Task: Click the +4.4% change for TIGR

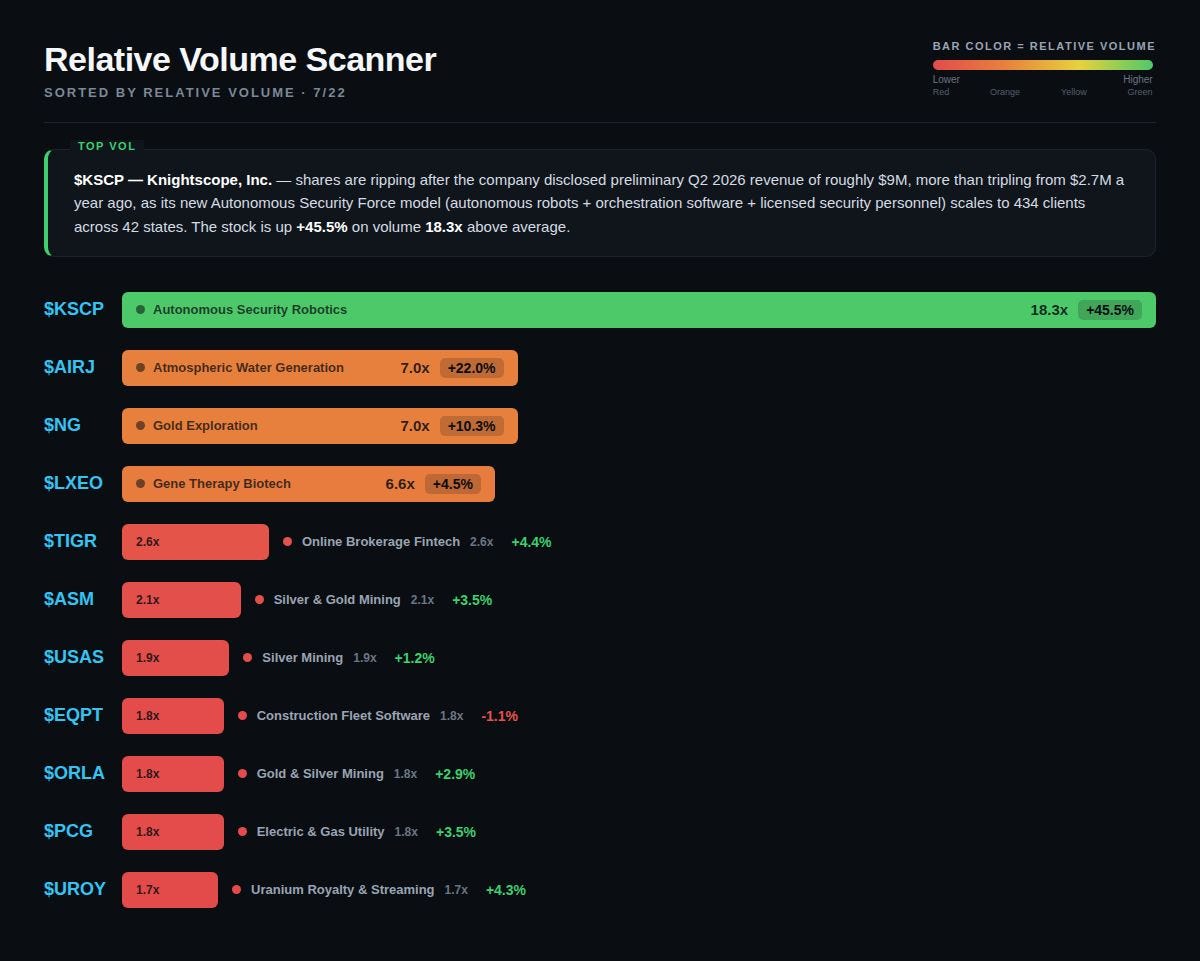Action: (531, 542)
